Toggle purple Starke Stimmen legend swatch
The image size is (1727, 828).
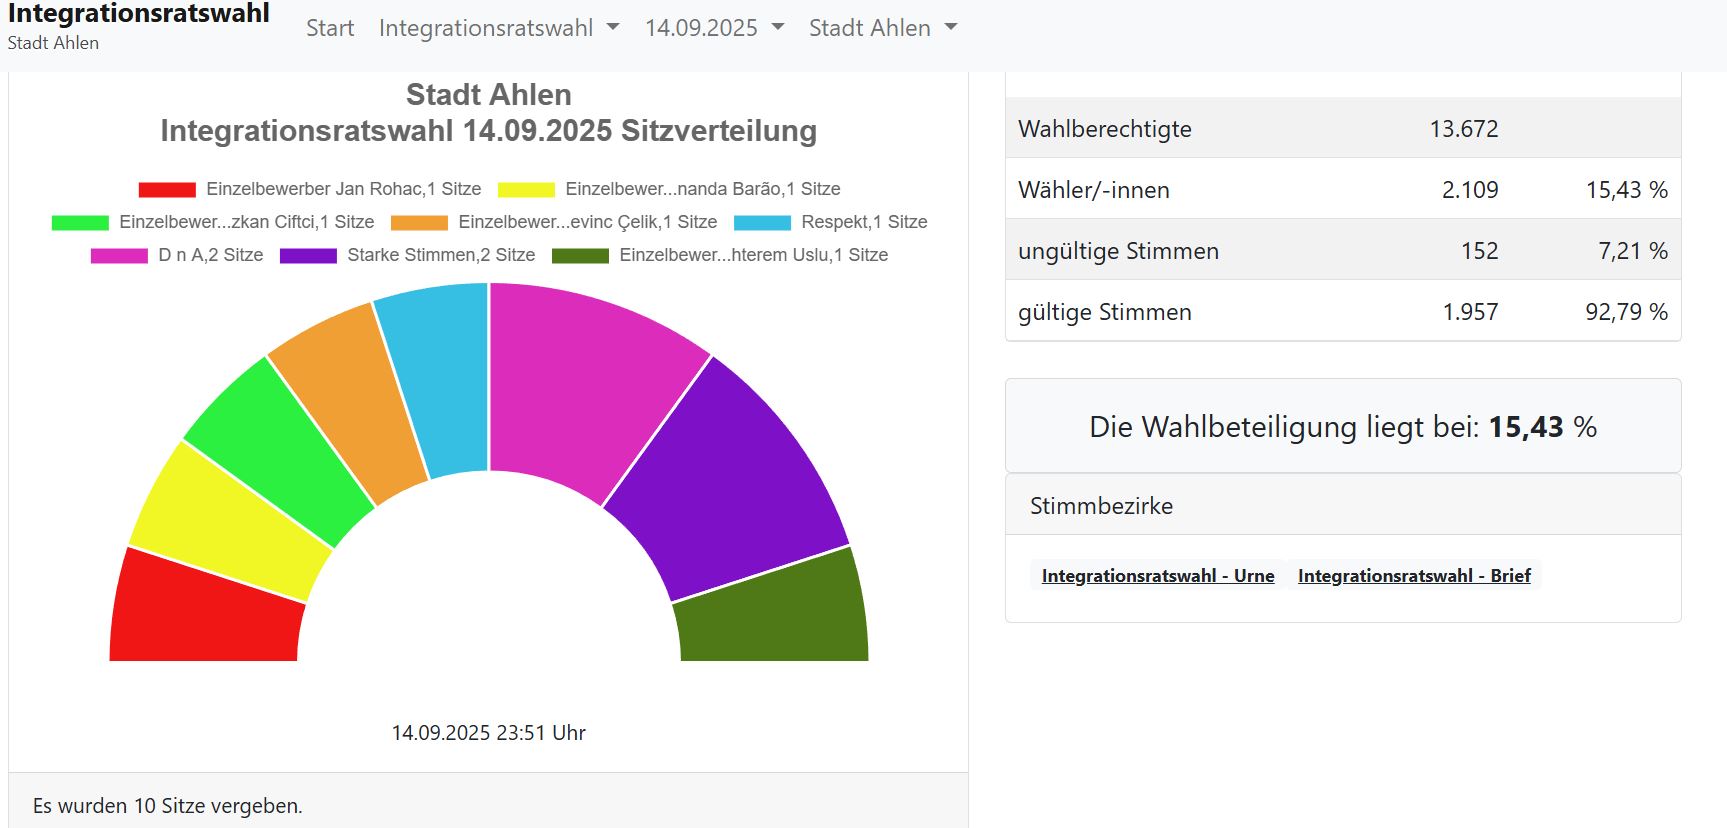pyautogui.click(x=308, y=256)
